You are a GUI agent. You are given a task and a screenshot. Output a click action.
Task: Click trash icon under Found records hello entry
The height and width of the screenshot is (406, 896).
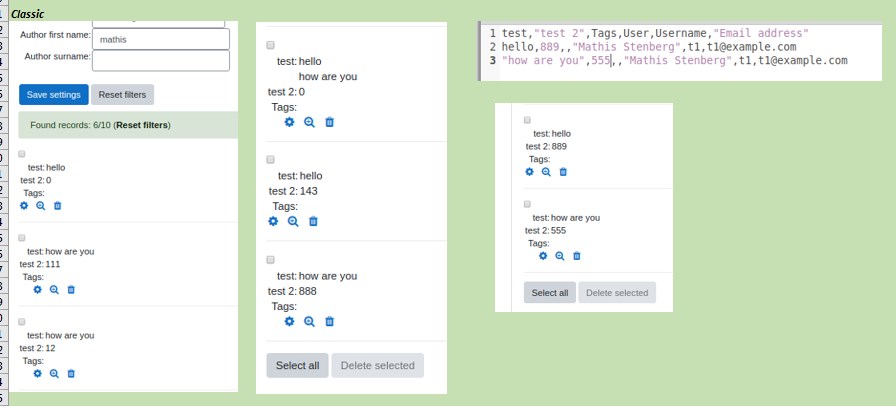pos(57,205)
